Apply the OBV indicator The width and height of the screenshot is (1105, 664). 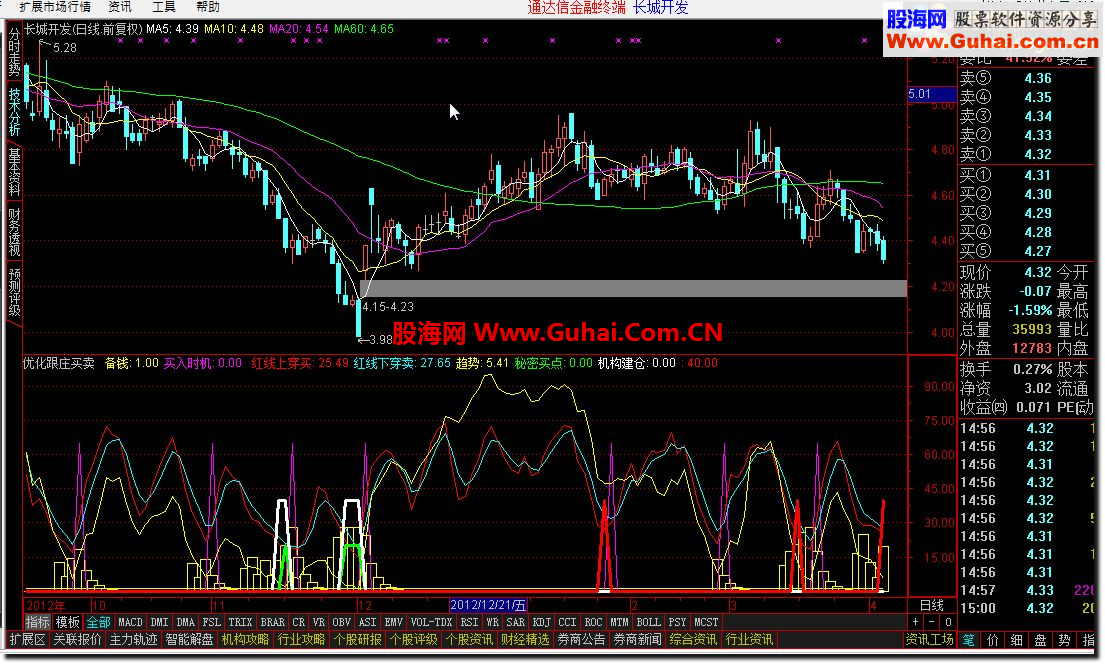point(342,622)
